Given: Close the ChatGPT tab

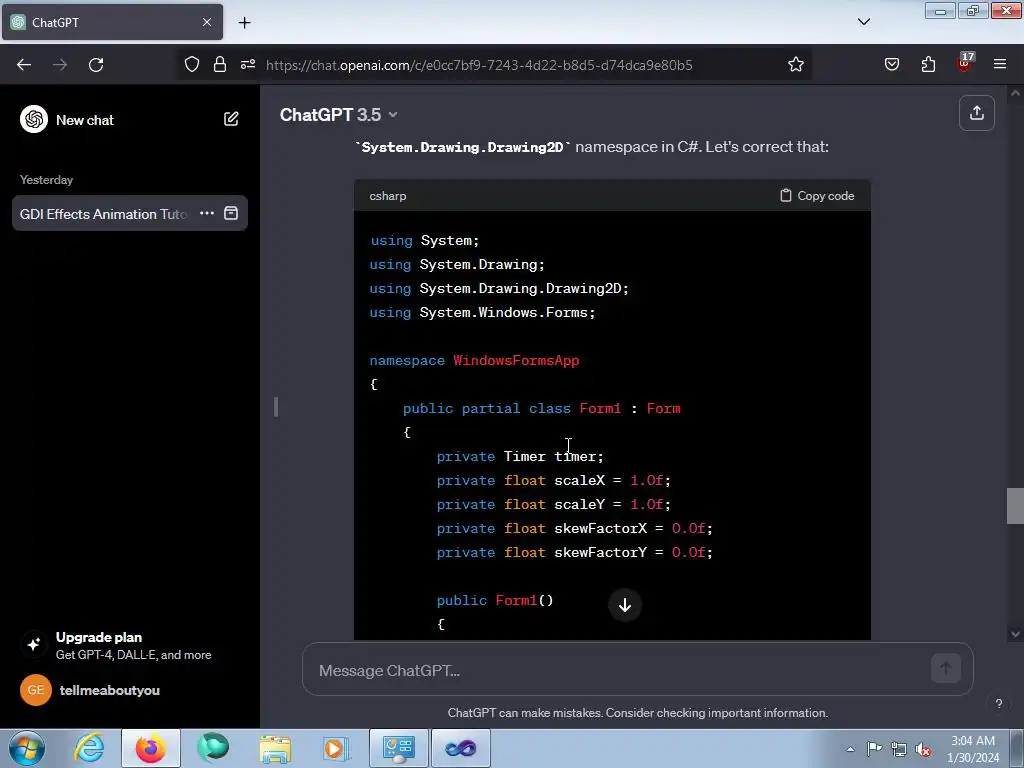Looking at the screenshot, I should [x=206, y=22].
